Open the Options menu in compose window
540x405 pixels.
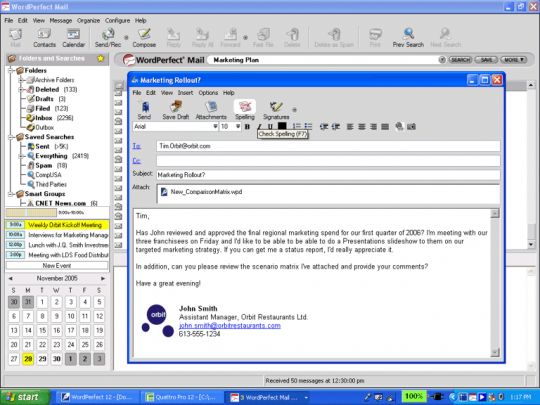click(208, 93)
